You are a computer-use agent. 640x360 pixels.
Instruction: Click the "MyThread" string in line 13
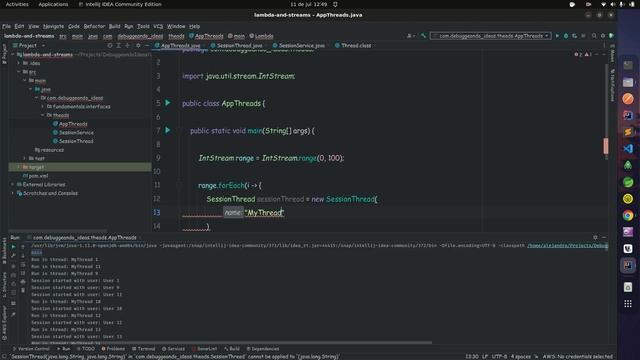pyautogui.click(x=264, y=213)
